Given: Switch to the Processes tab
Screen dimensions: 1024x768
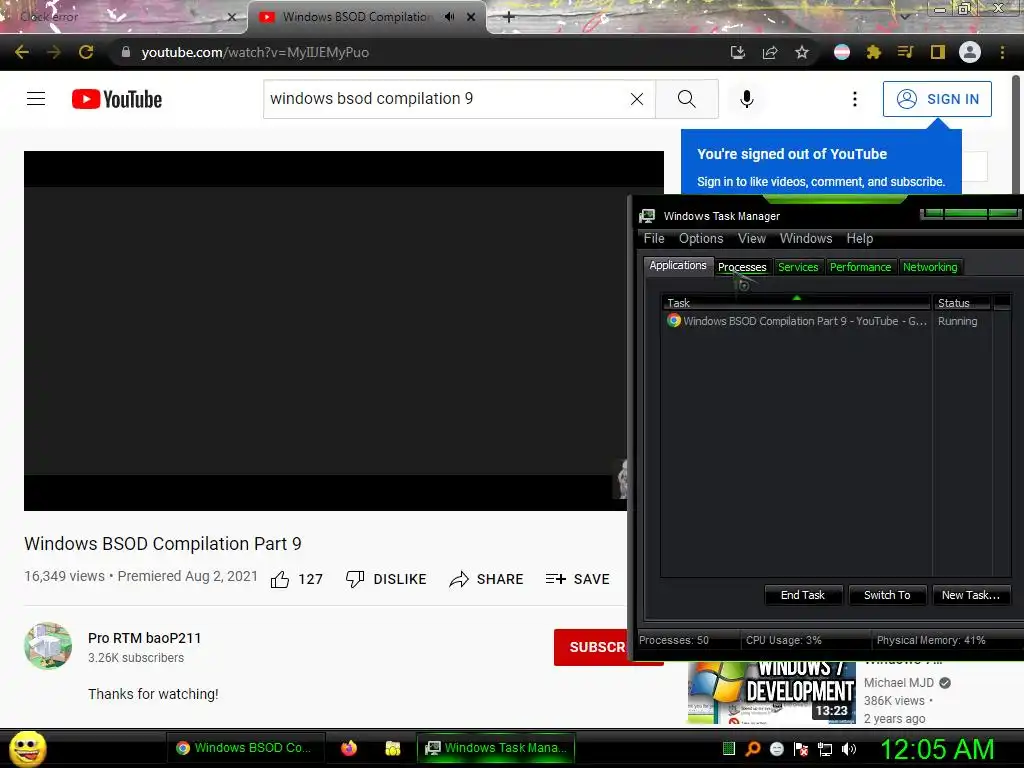Looking at the screenshot, I should [742, 267].
